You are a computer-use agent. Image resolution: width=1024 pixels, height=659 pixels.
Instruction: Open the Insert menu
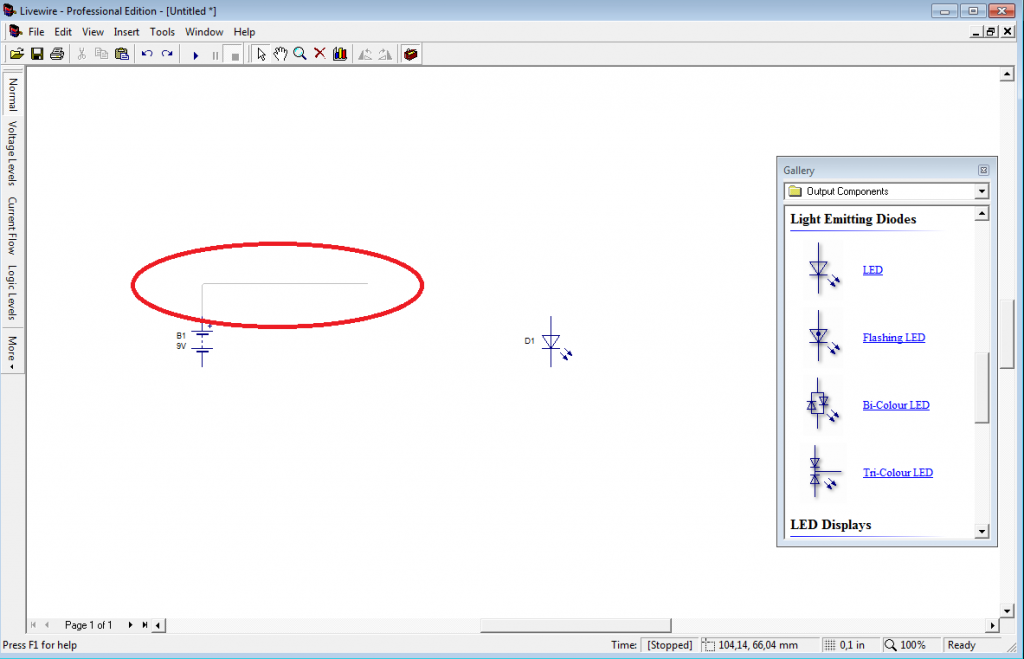click(x=126, y=31)
